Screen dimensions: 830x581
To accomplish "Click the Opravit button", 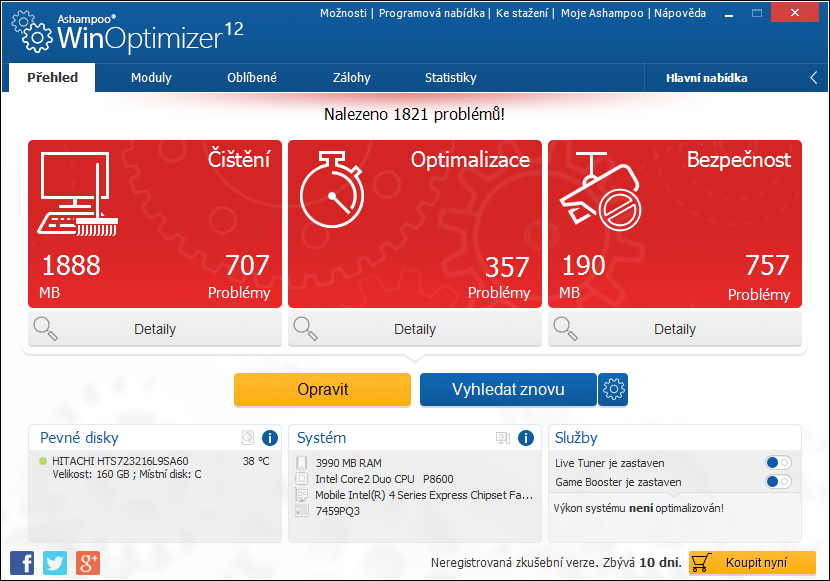I will point(322,389).
